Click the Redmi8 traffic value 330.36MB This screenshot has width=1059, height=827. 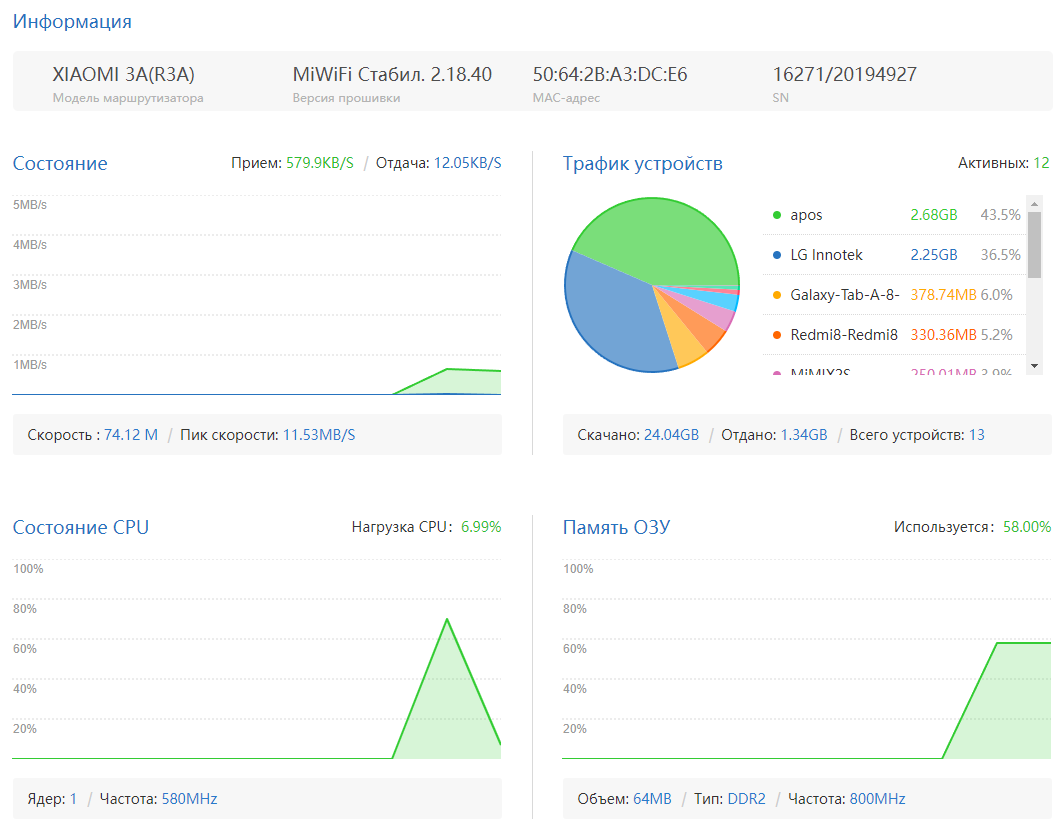tap(943, 335)
